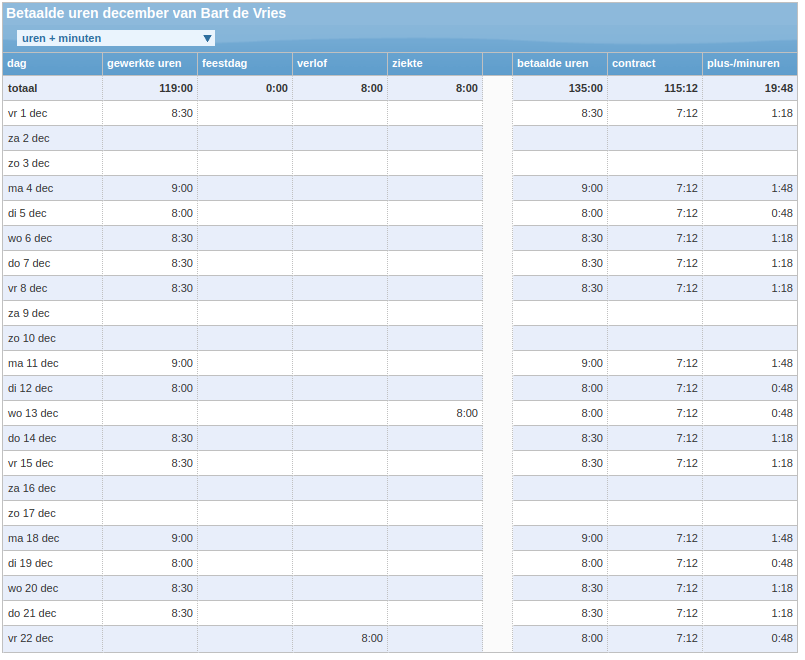The image size is (805, 660).
Task: Click the 'feestdag' column header
Action: click(x=224, y=63)
